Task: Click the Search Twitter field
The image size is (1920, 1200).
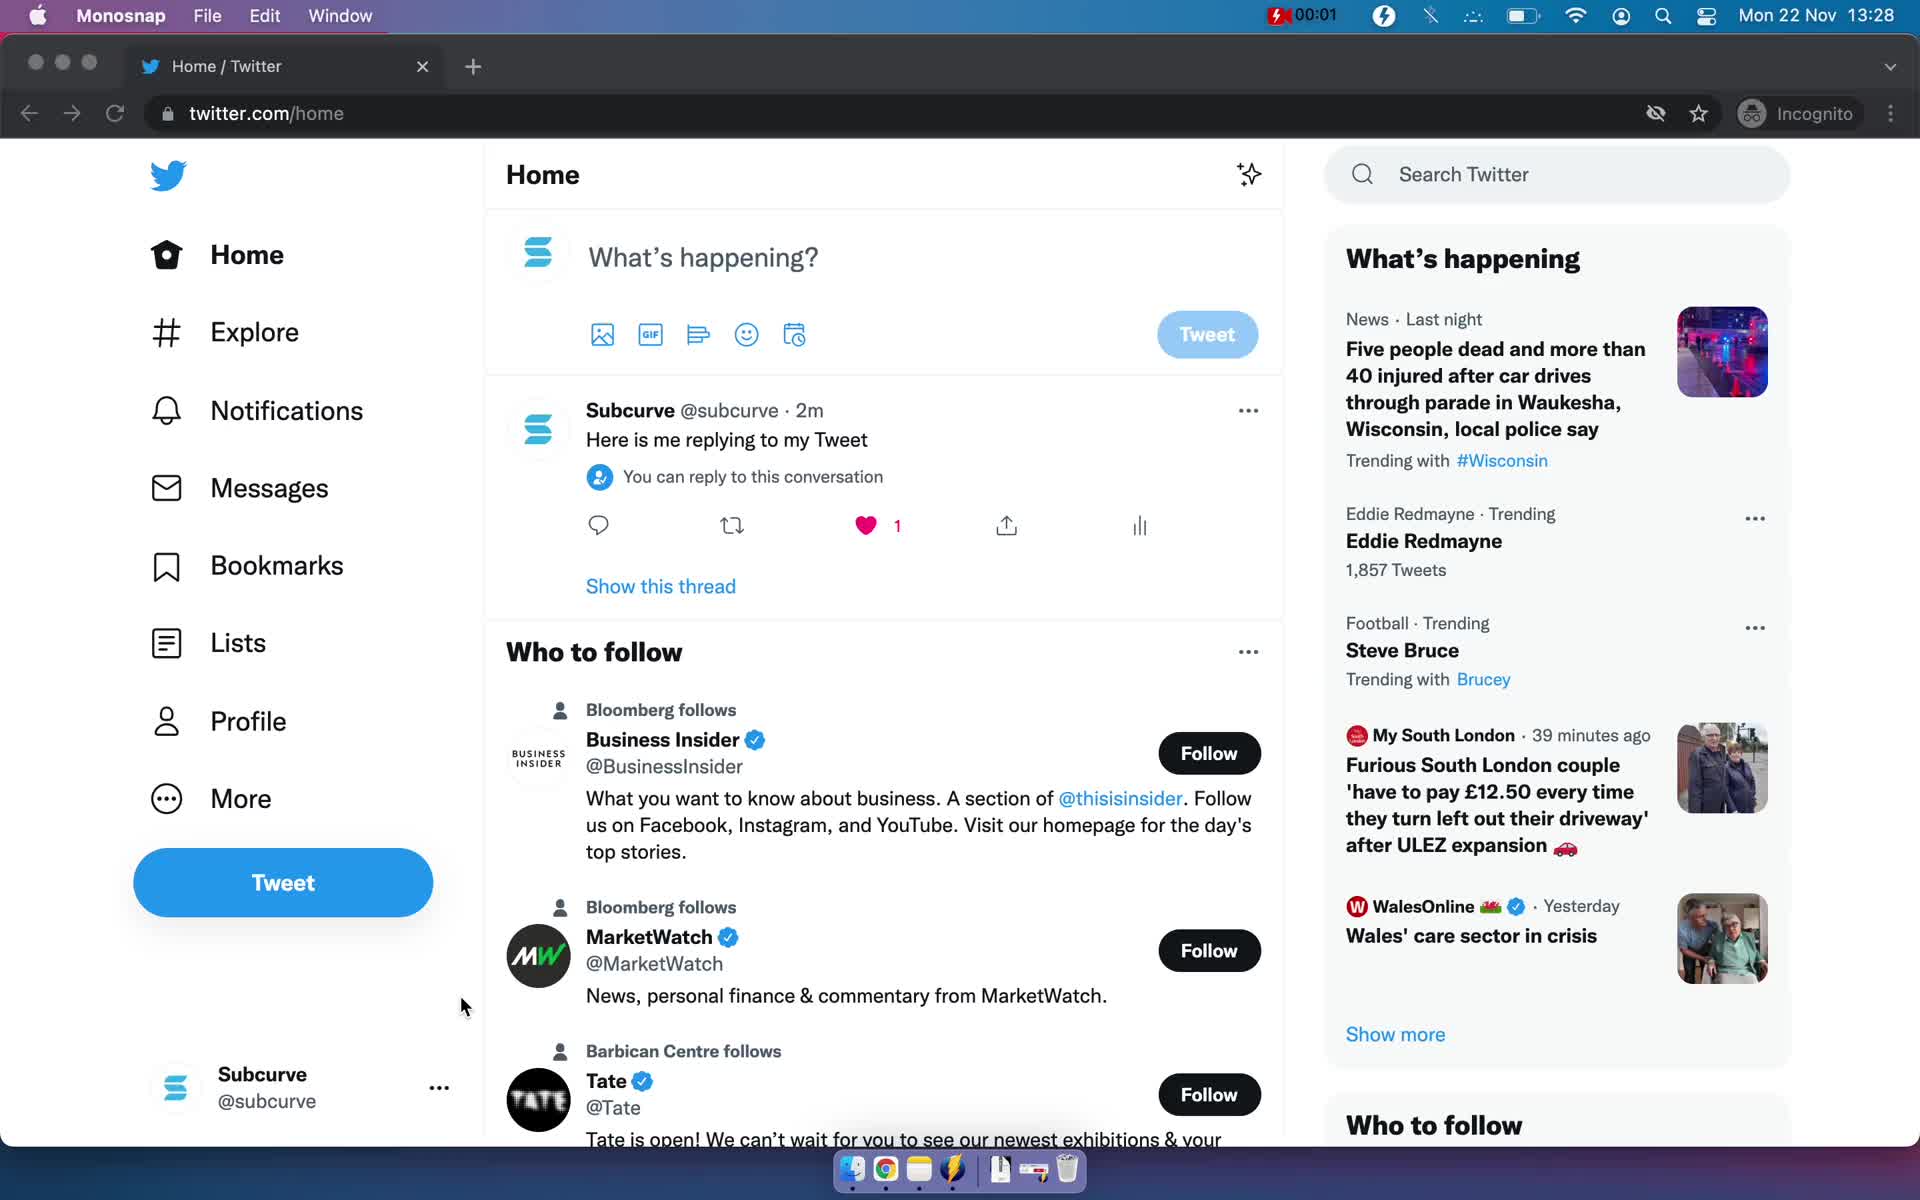Action: [x=1557, y=175]
